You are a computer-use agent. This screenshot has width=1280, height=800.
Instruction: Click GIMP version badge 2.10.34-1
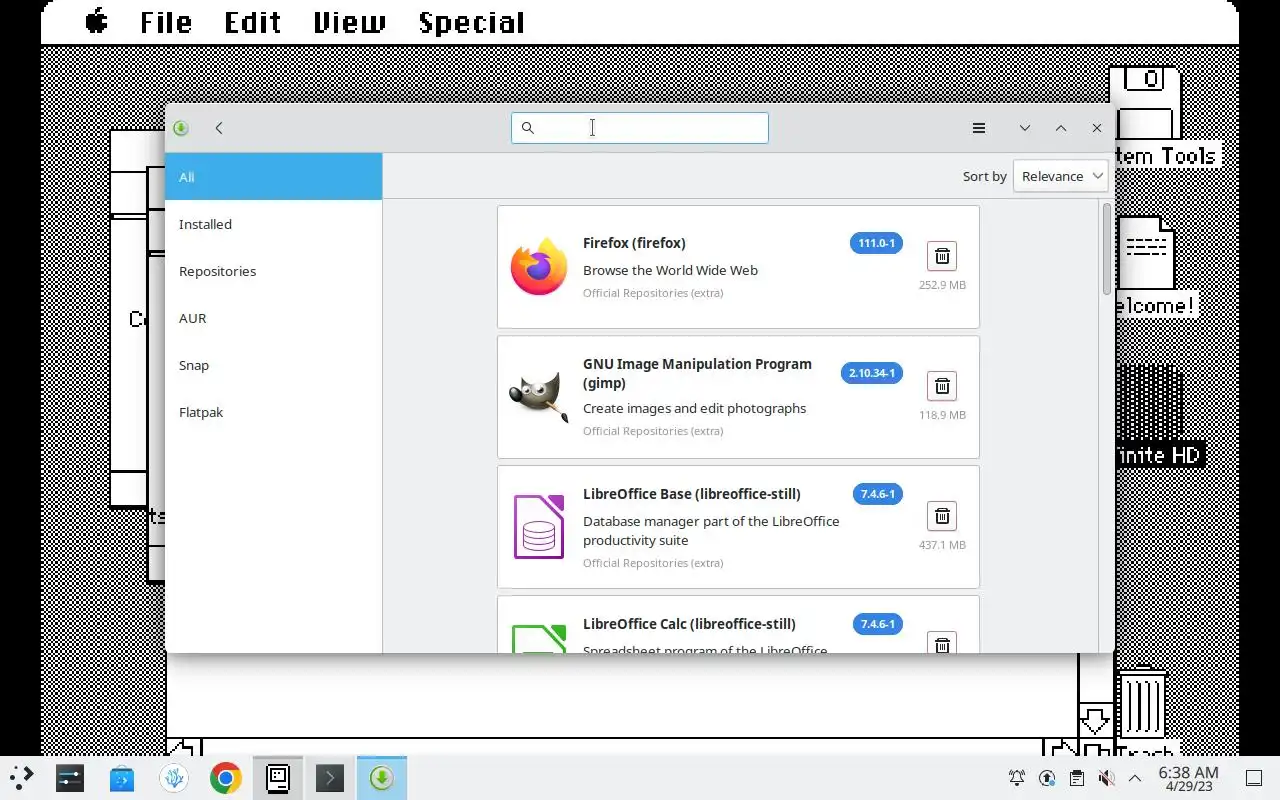872,373
